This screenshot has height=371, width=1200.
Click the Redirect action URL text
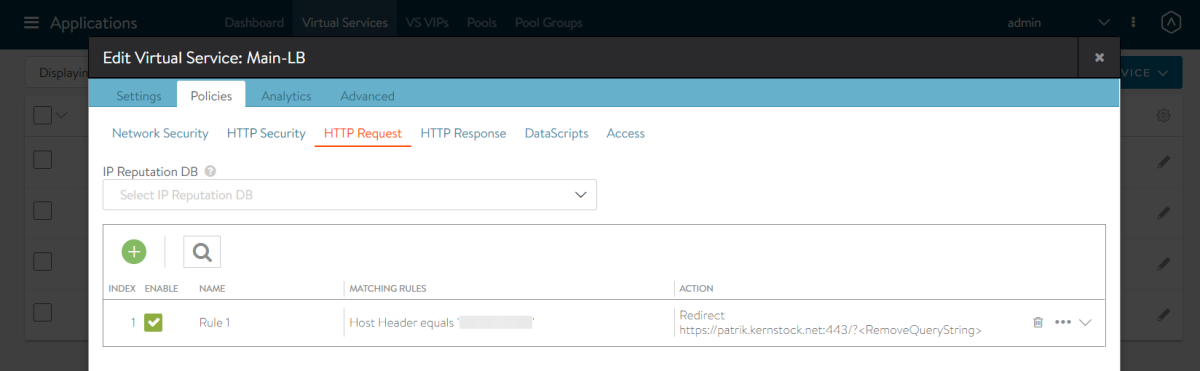click(x=830, y=329)
